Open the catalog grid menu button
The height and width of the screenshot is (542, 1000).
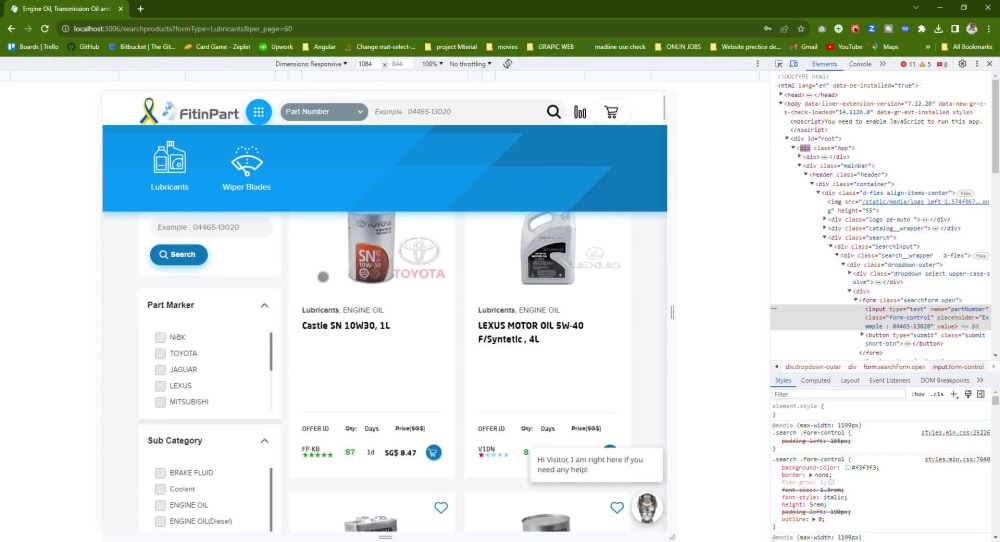pos(258,112)
